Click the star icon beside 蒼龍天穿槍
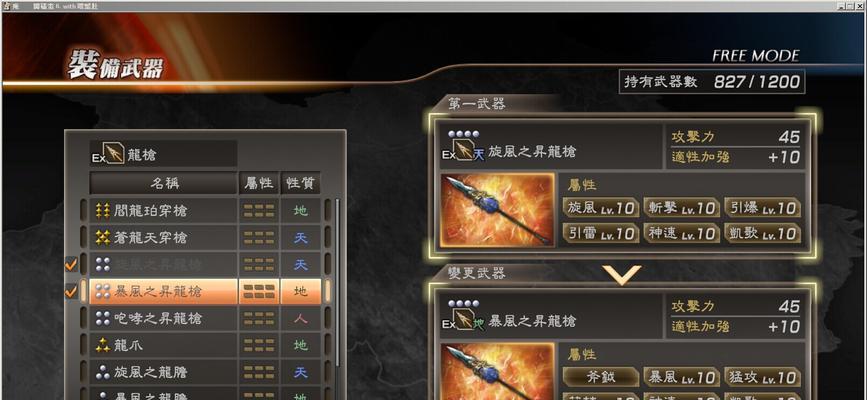This screenshot has height=400, width=867. [x=103, y=238]
